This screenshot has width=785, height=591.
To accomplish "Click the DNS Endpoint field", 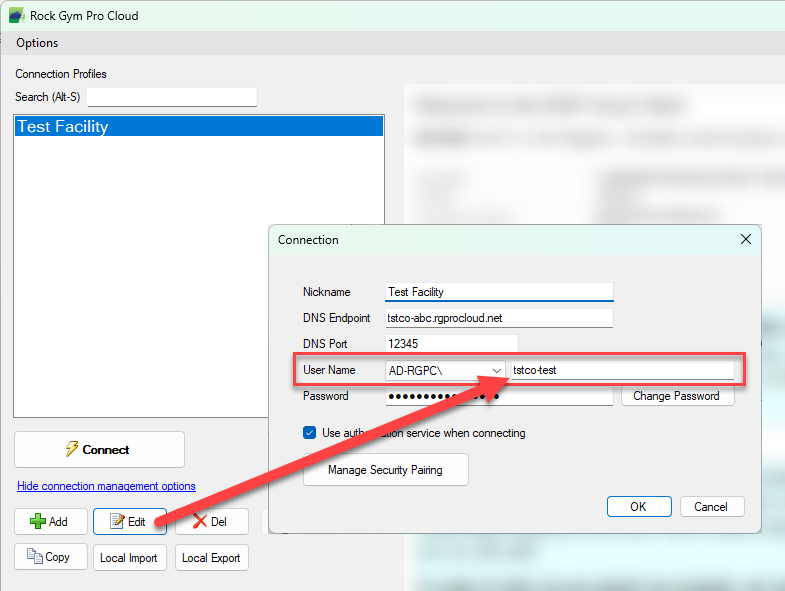I will (x=499, y=318).
